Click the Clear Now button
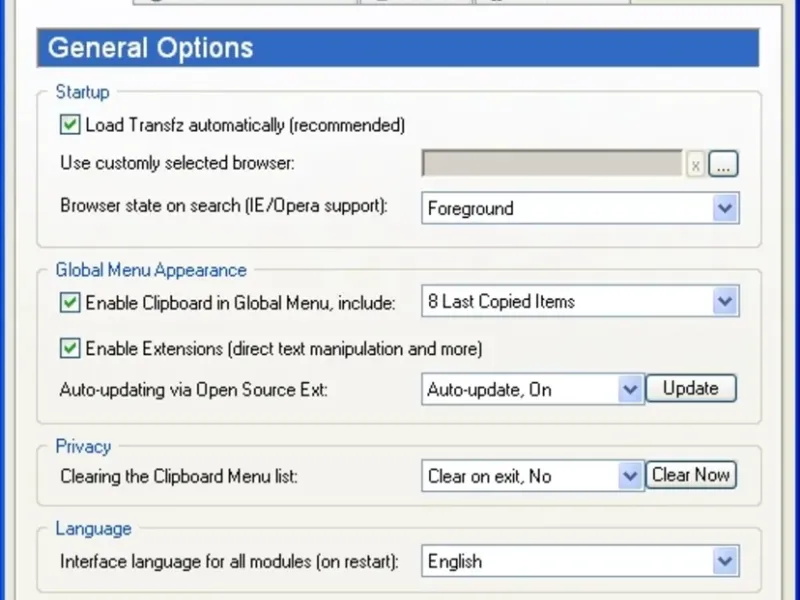 (x=691, y=475)
